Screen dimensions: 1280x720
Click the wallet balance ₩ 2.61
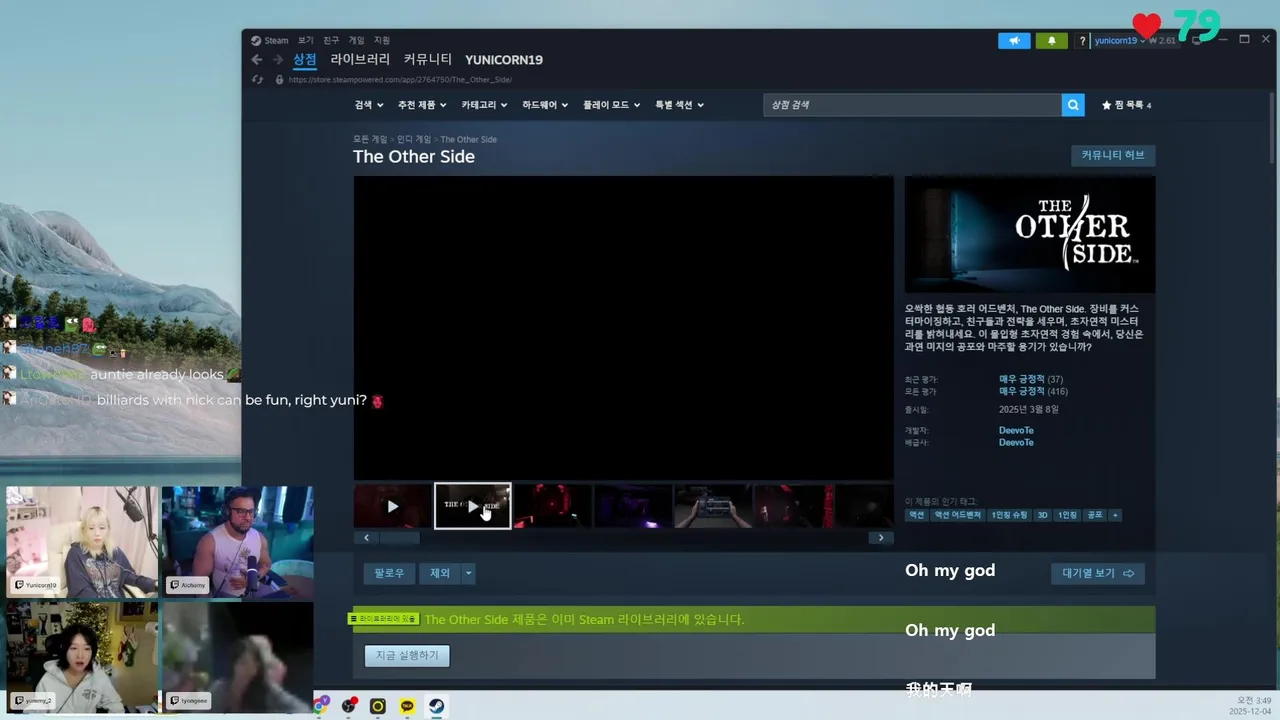pyautogui.click(x=1162, y=41)
